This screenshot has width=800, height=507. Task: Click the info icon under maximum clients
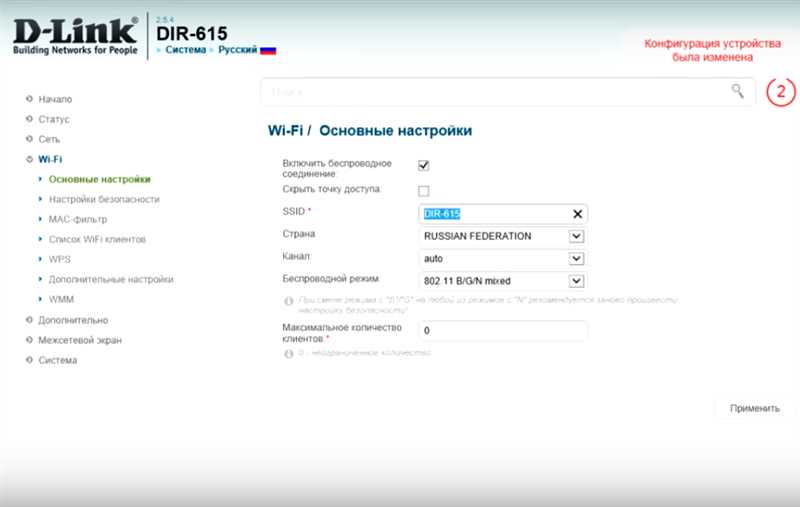289,353
